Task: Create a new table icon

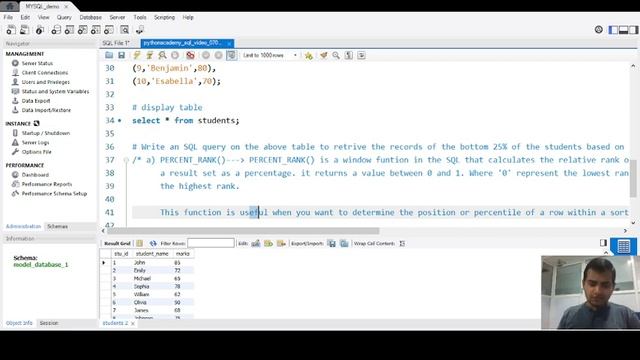Action: (x=69, y=30)
